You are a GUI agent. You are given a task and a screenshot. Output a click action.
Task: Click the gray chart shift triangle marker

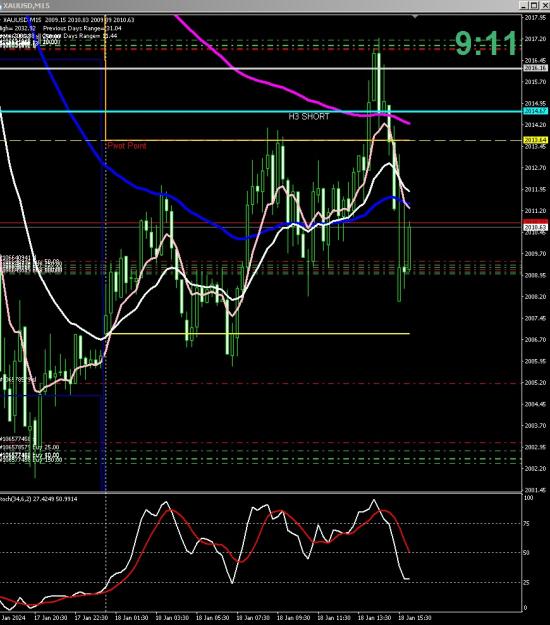point(415,17)
